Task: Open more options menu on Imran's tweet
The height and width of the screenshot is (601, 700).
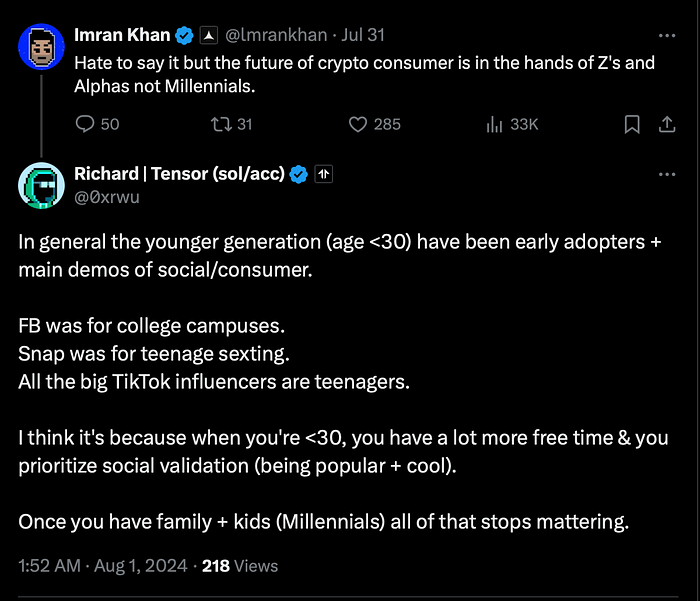Action: click(x=666, y=36)
